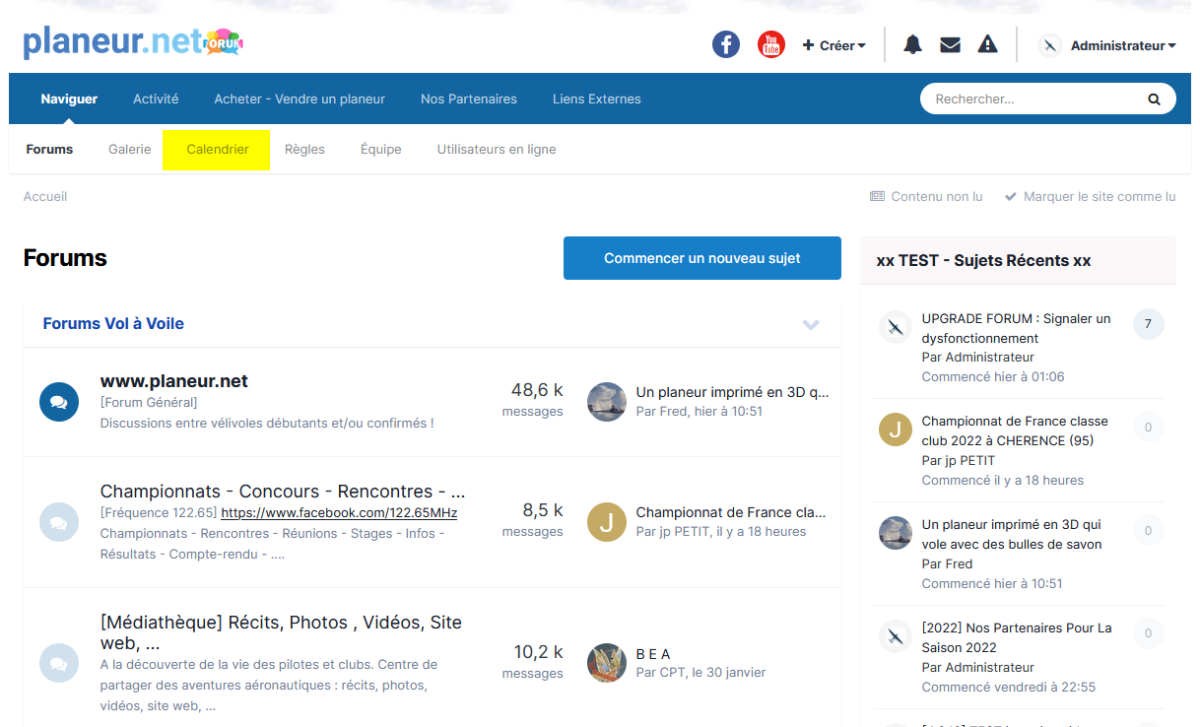Open the Activité tab
The height and width of the screenshot is (727, 1200).
click(x=156, y=99)
